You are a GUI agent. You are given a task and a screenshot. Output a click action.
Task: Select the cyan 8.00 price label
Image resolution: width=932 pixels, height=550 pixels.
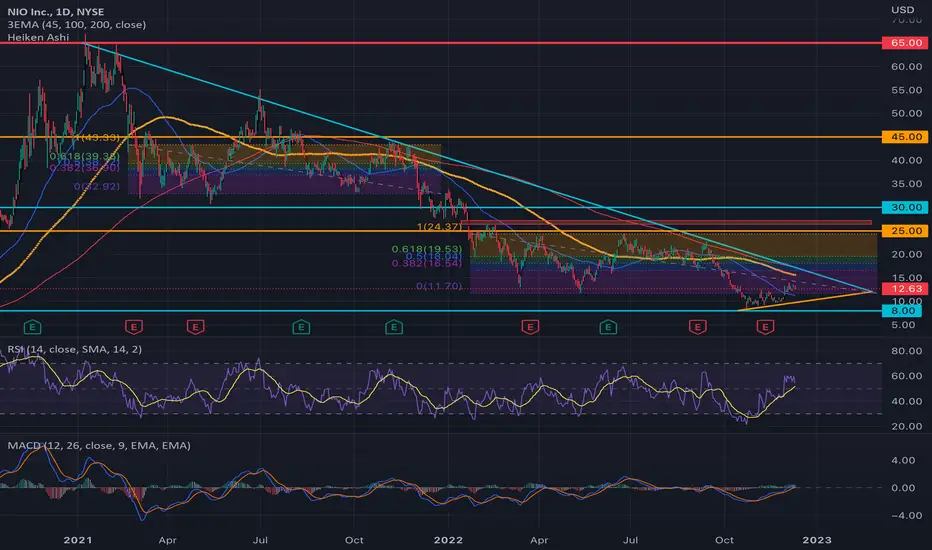[x=903, y=310]
